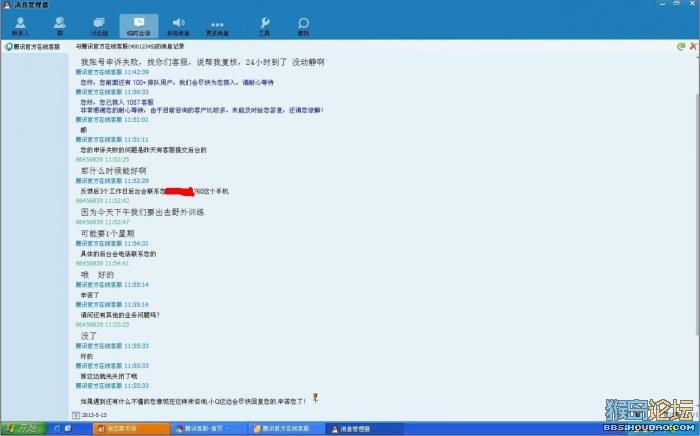
Task: Click the sender line timestamped 11:42:39
Action: pos(112,72)
